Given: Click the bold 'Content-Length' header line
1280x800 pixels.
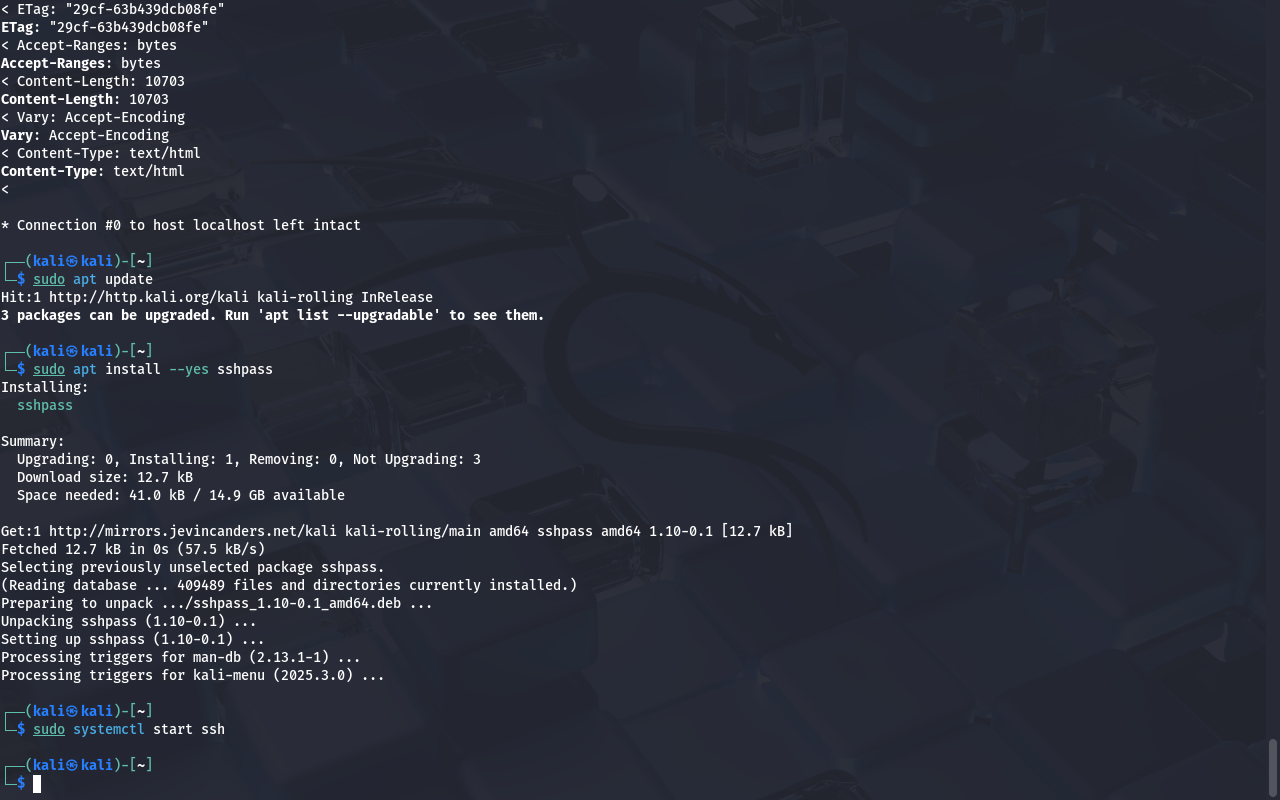Looking at the screenshot, I should point(85,99).
